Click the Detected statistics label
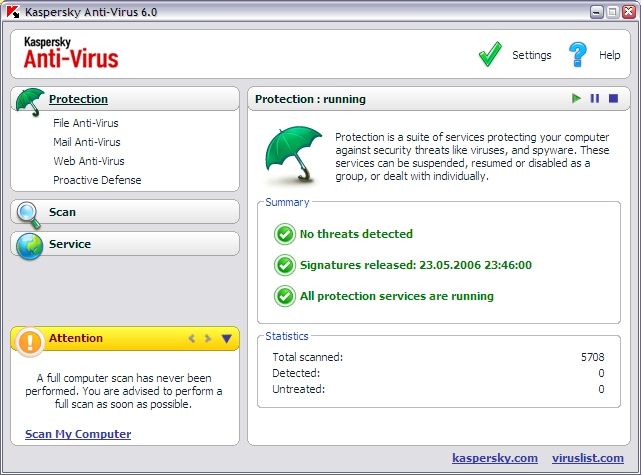The image size is (641, 475). [296, 373]
